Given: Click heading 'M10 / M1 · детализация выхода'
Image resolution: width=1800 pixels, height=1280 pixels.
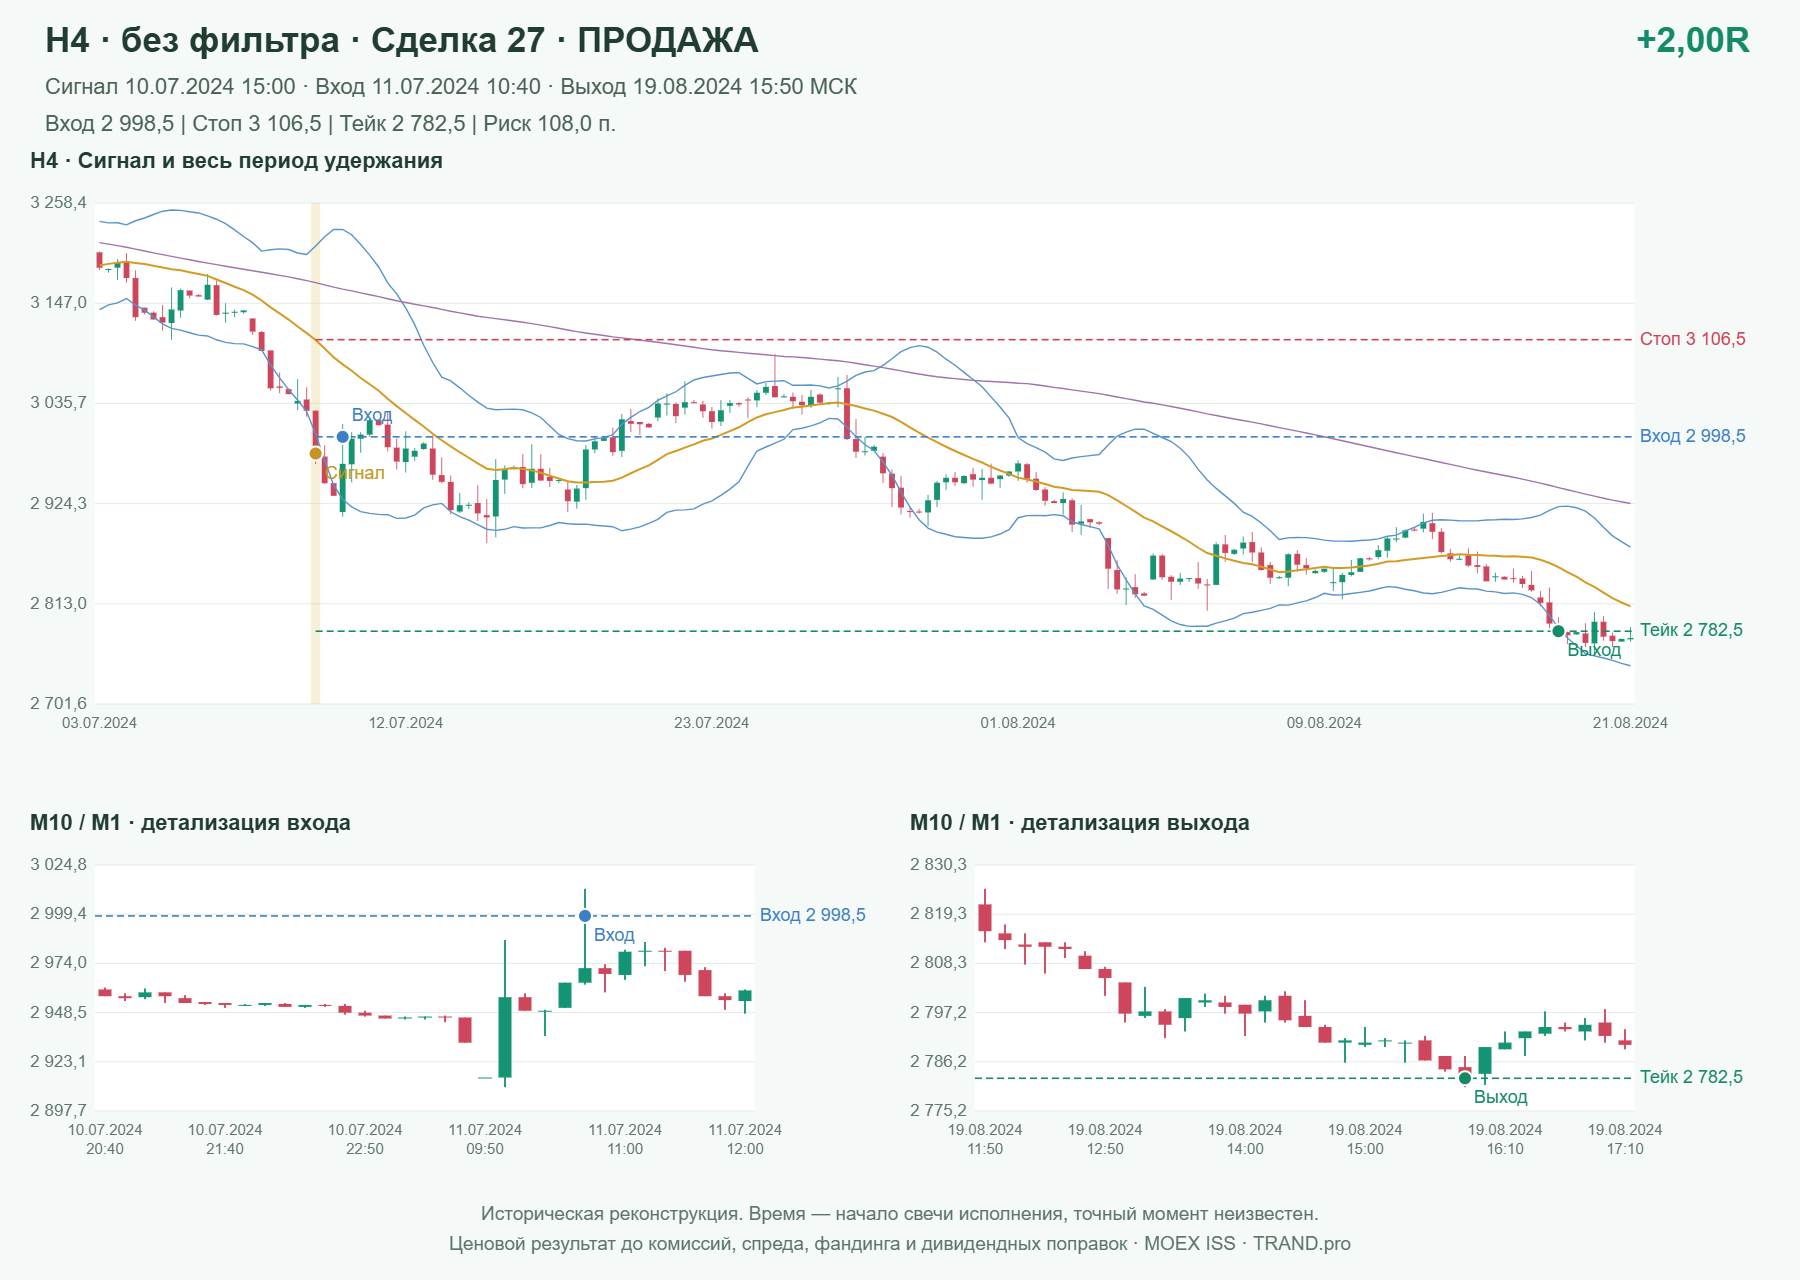Looking at the screenshot, I should 1079,823.
